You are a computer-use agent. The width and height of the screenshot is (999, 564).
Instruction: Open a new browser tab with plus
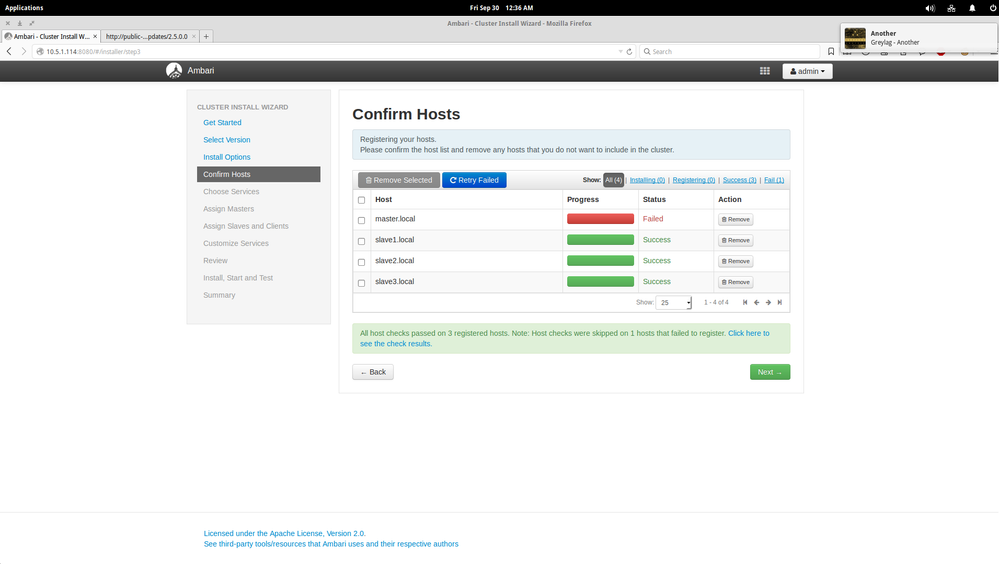click(206, 36)
